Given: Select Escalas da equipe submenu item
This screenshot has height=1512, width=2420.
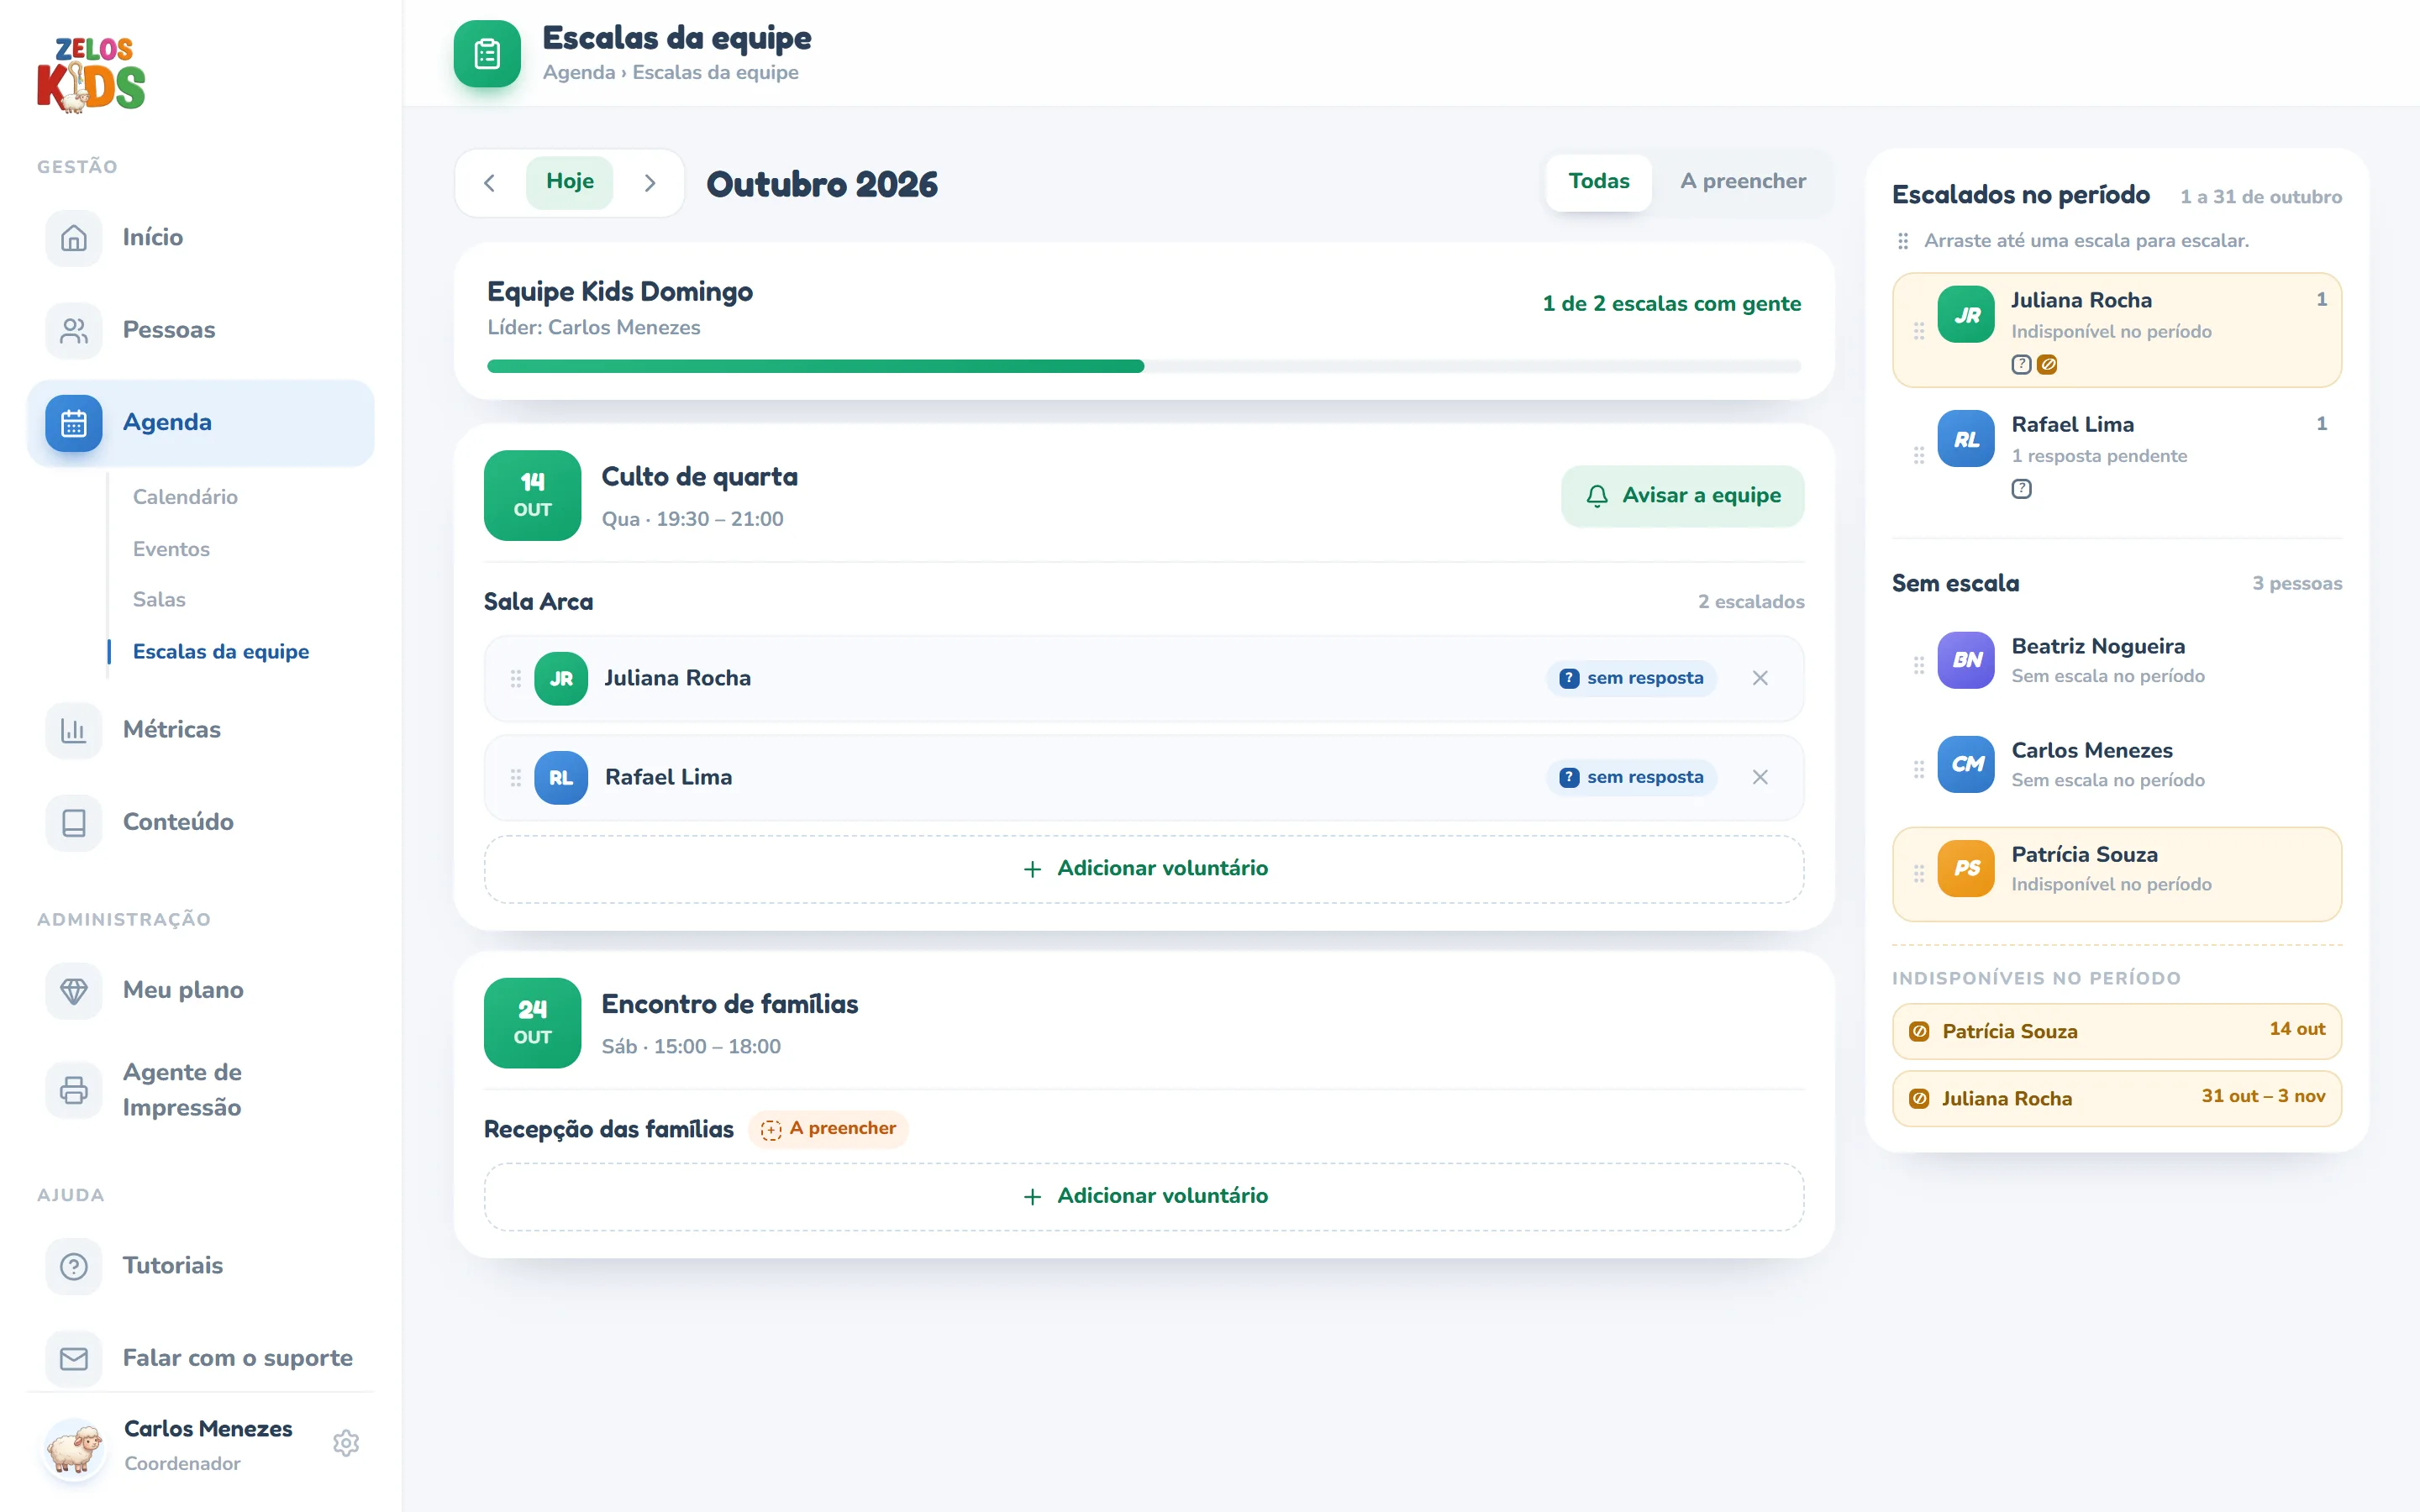Looking at the screenshot, I should (221, 651).
